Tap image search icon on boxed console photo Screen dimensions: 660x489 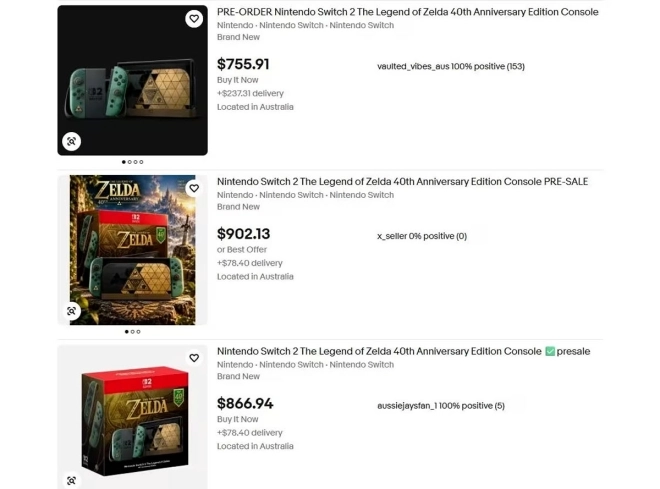tap(72, 480)
